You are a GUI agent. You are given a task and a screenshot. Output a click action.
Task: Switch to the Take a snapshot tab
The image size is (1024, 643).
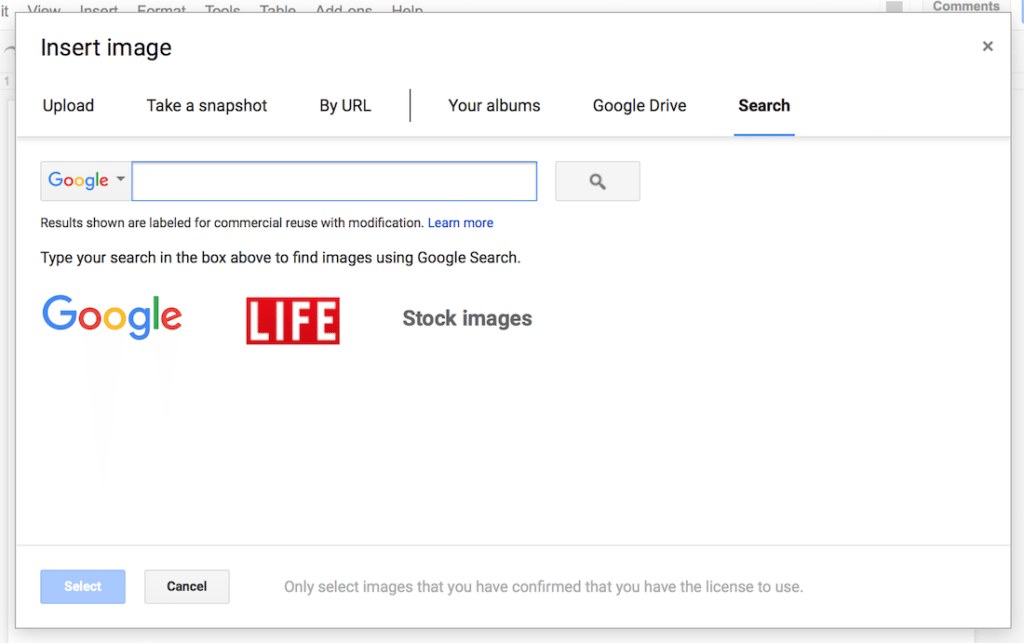click(206, 105)
